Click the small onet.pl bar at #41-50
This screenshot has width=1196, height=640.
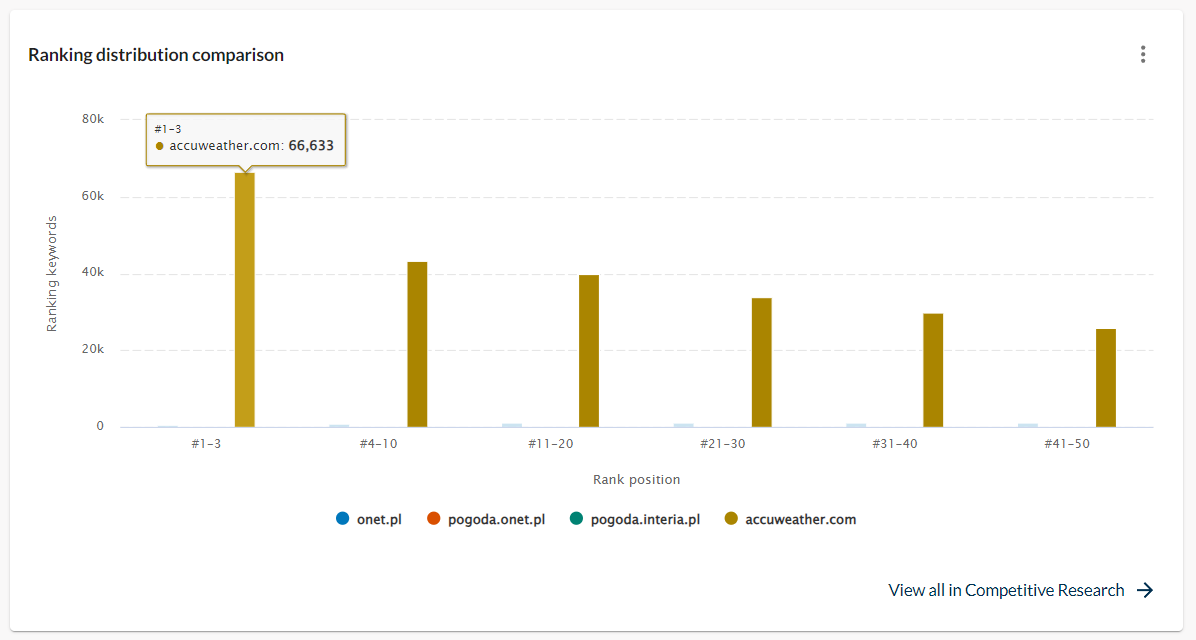[1027, 425]
